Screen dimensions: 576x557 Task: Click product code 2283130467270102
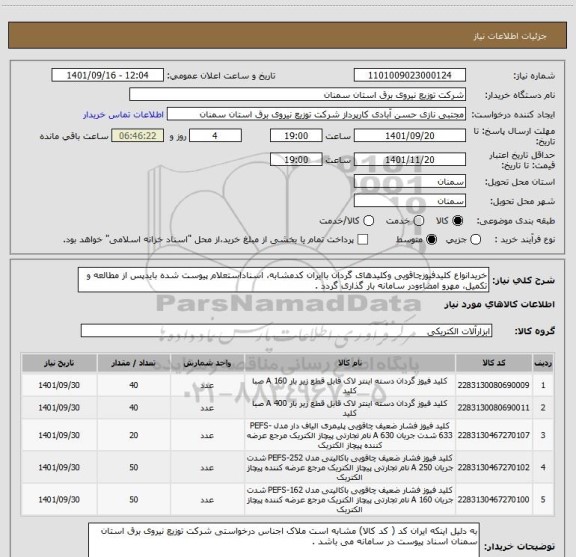click(x=493, y=467)
